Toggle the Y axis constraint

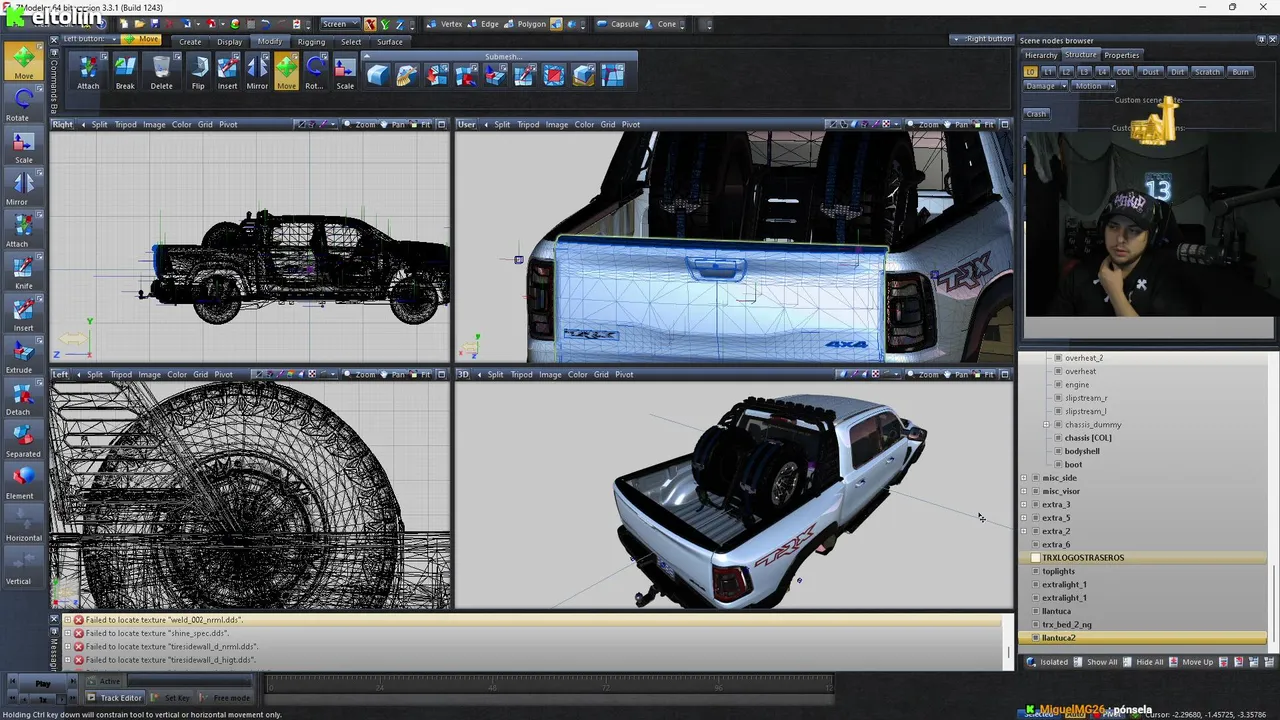384,24
